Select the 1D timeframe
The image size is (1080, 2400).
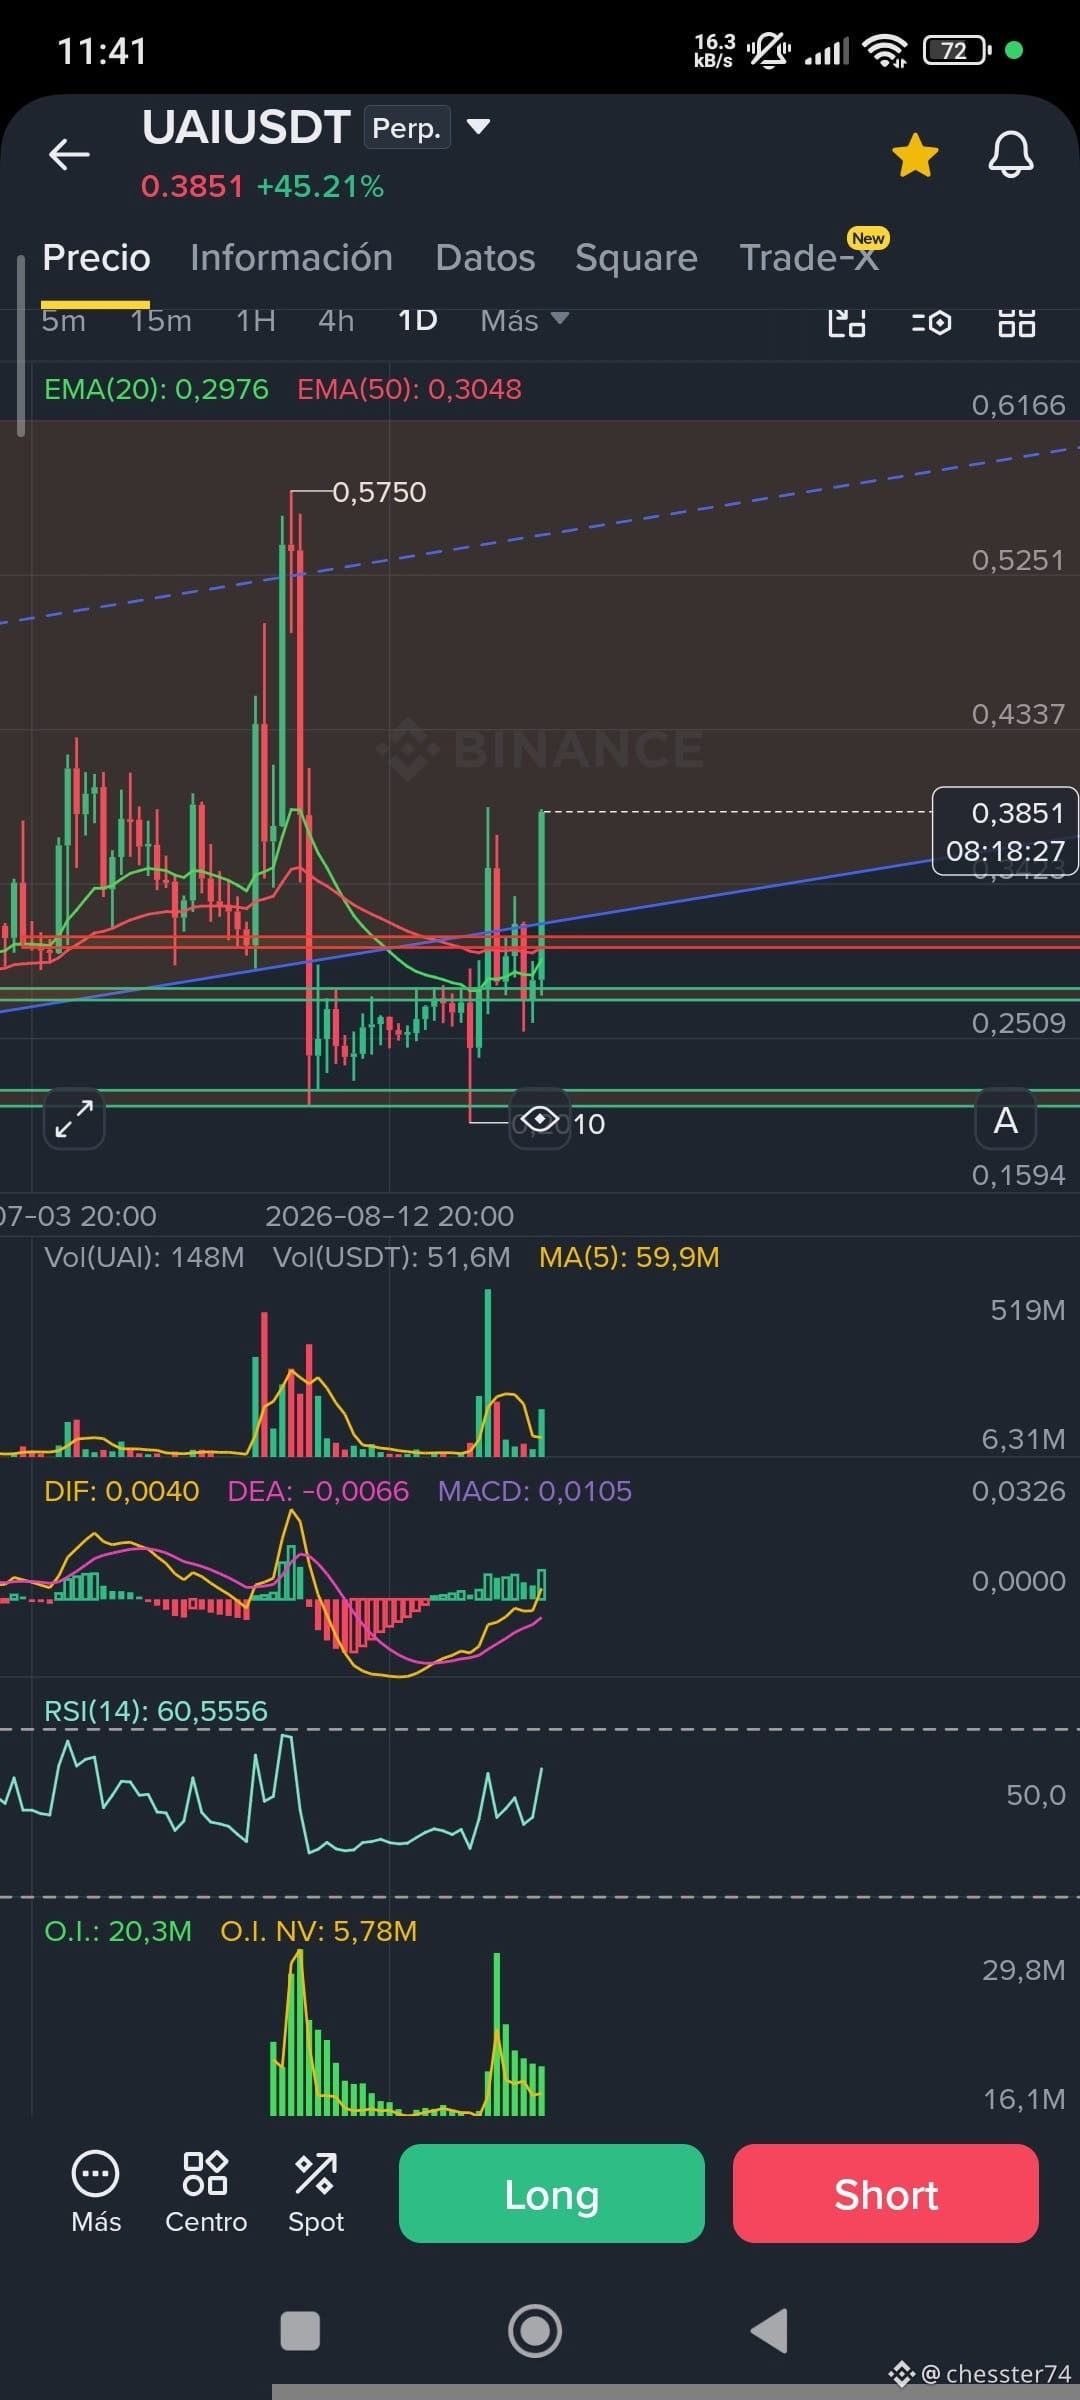pos(418,321)
